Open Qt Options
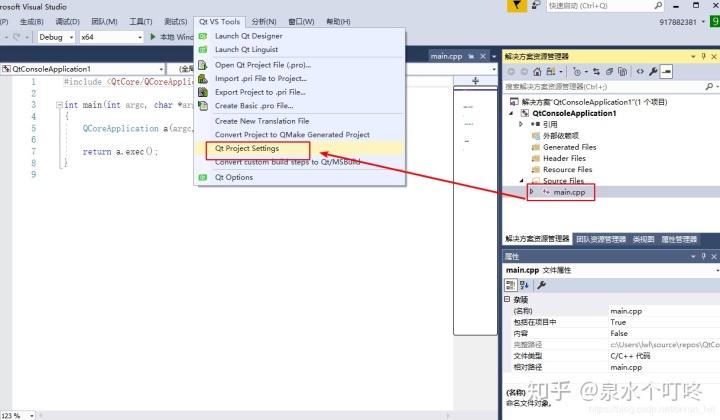 pos(234,177)
